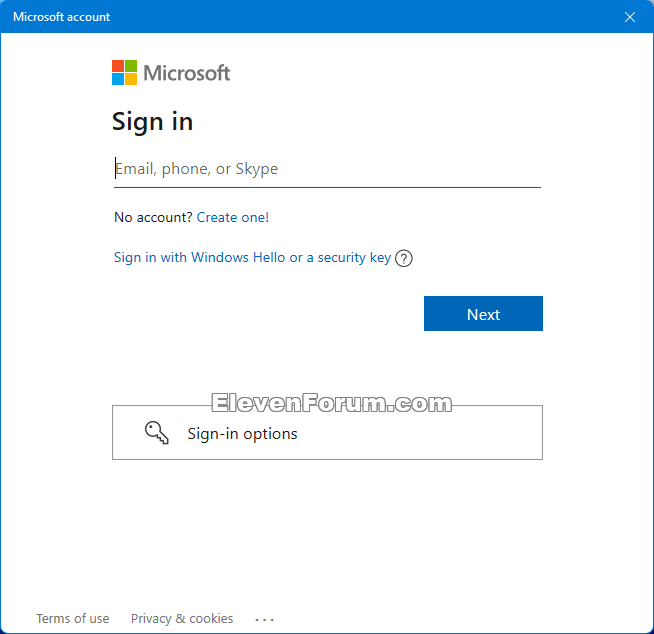654x634 pixels.
Task: Click the Next button
Action: pos(483,314)
